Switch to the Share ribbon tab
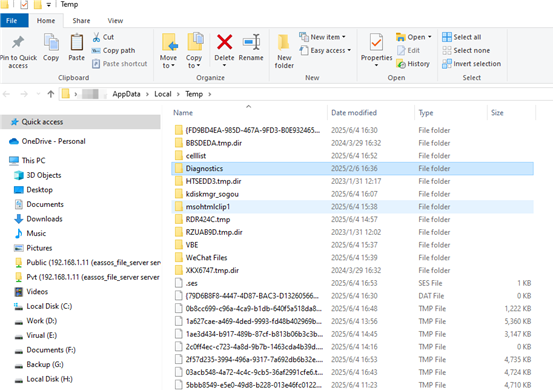This screenshot has width=553, height=390. 81,21
